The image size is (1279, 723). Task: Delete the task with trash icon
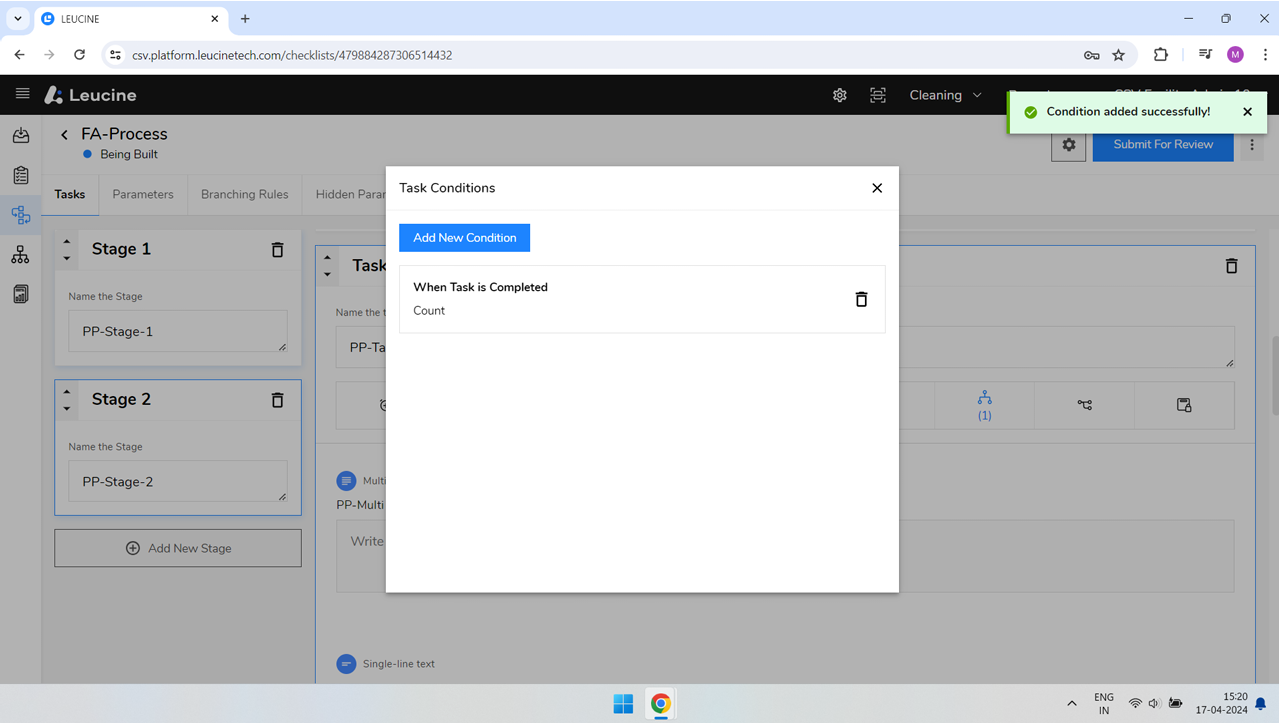[1231, 266]
